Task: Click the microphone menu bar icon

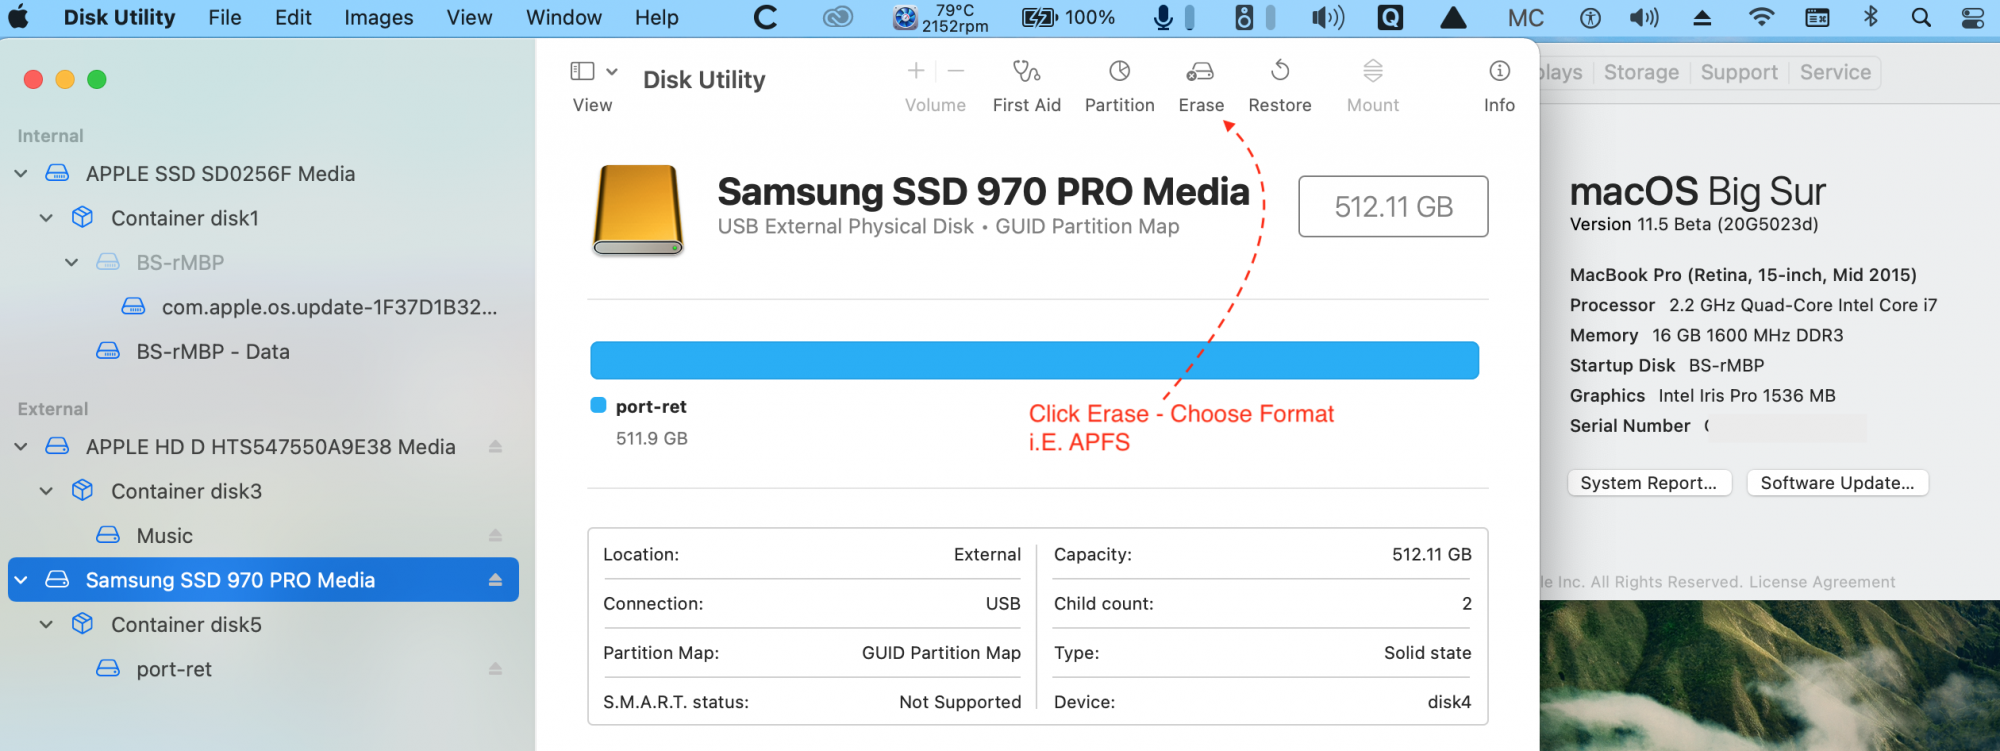Action: pyautogui.click(x=1163, y=17)
